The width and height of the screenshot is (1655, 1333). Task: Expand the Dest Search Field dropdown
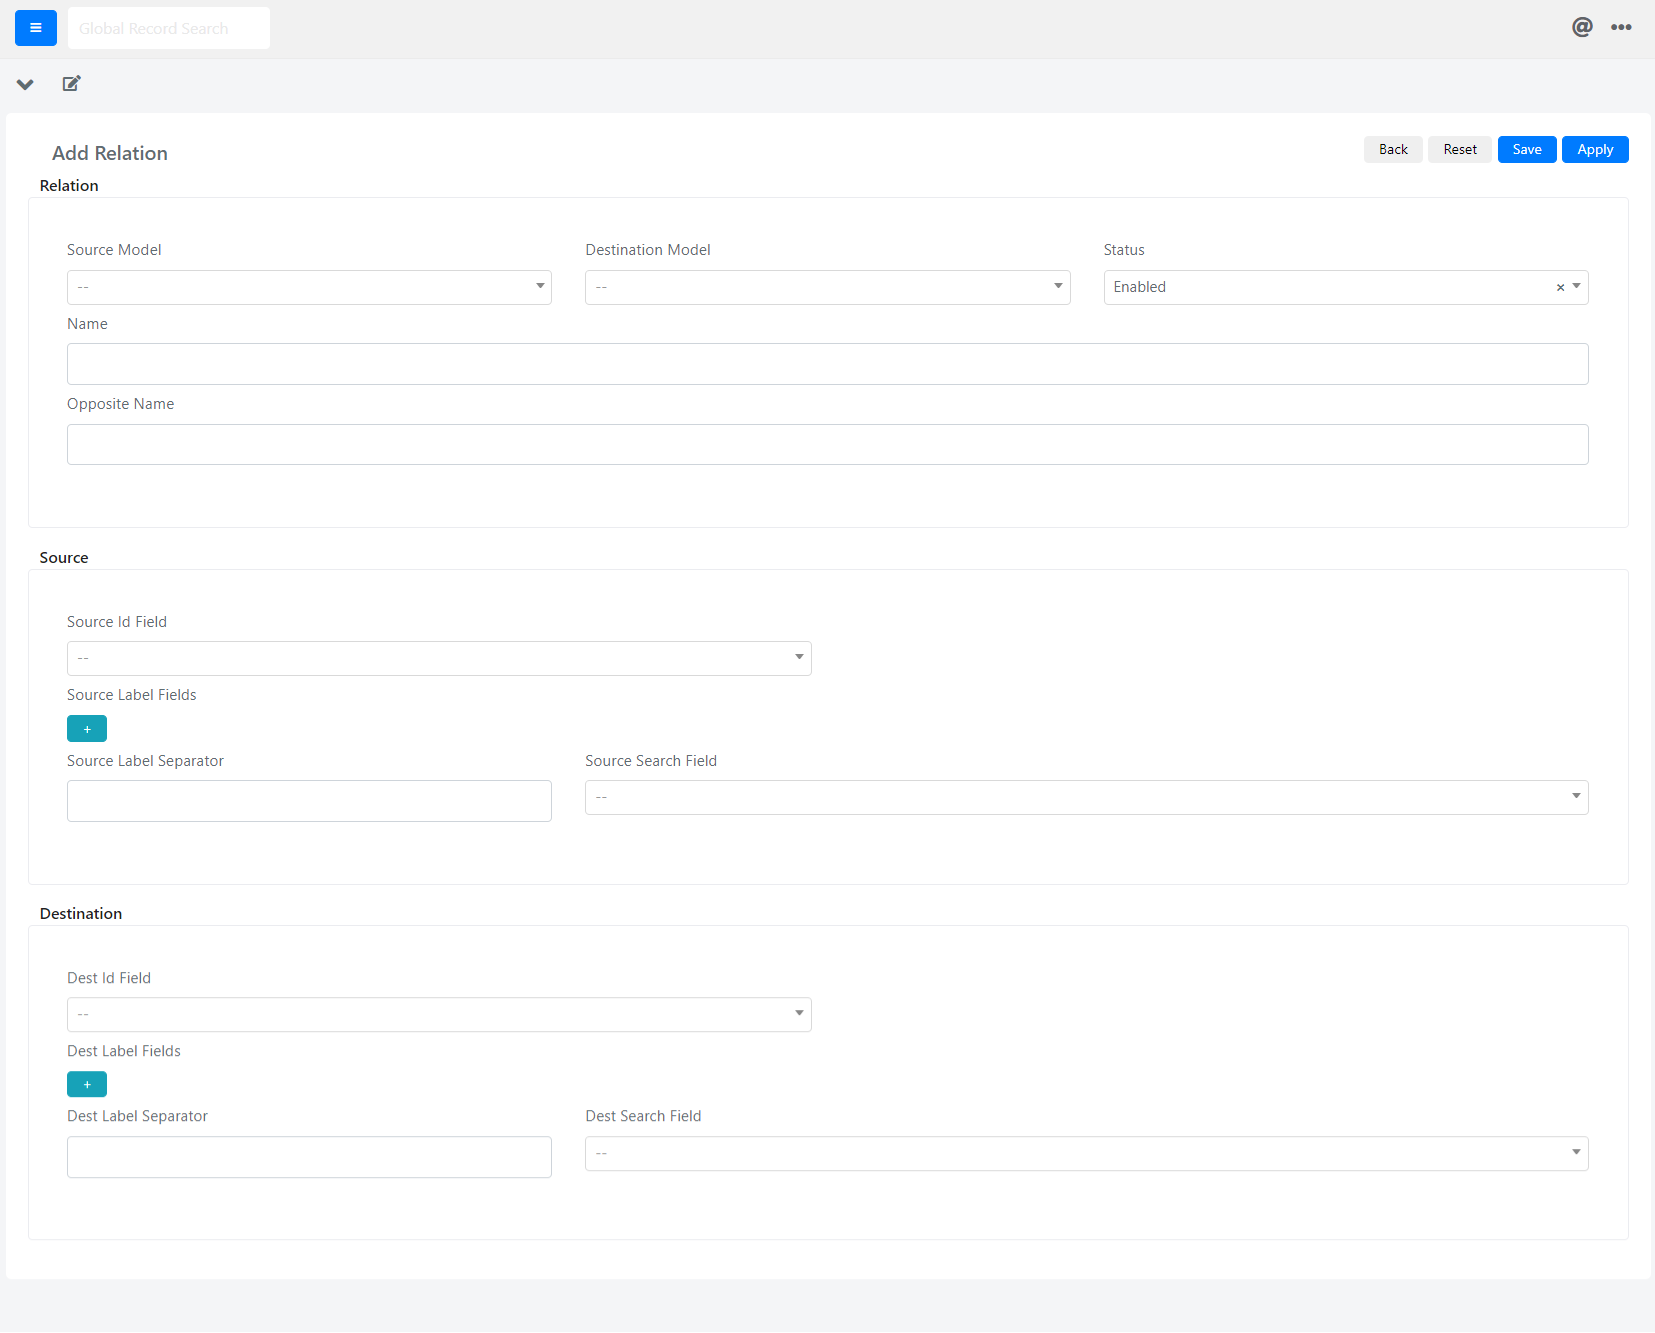tap(1087, 1153)
